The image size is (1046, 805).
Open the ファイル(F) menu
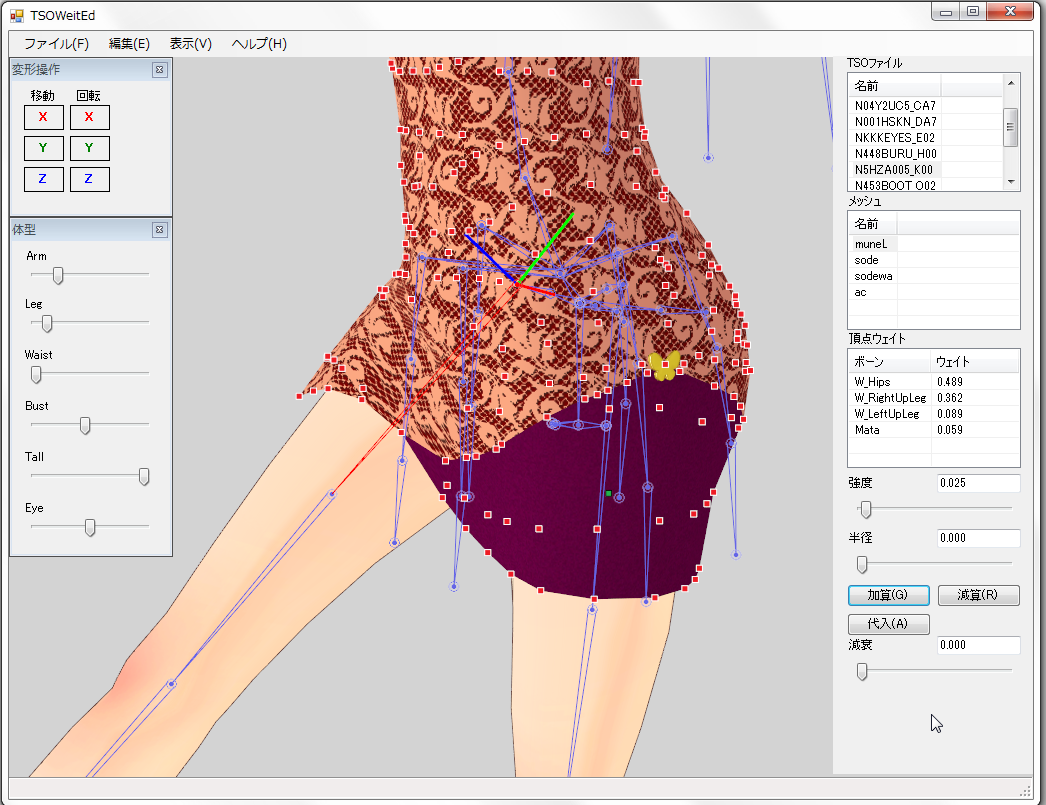point(56,44)
